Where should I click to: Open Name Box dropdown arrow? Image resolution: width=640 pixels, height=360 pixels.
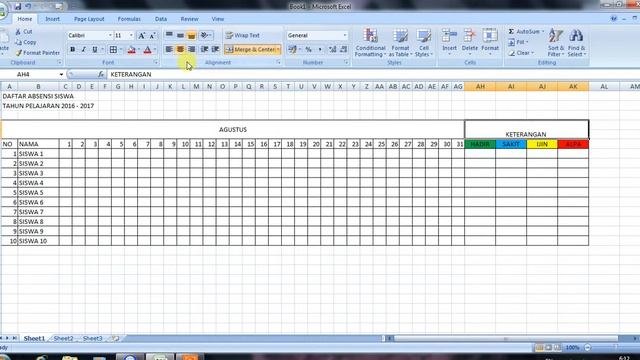point(61,74)
